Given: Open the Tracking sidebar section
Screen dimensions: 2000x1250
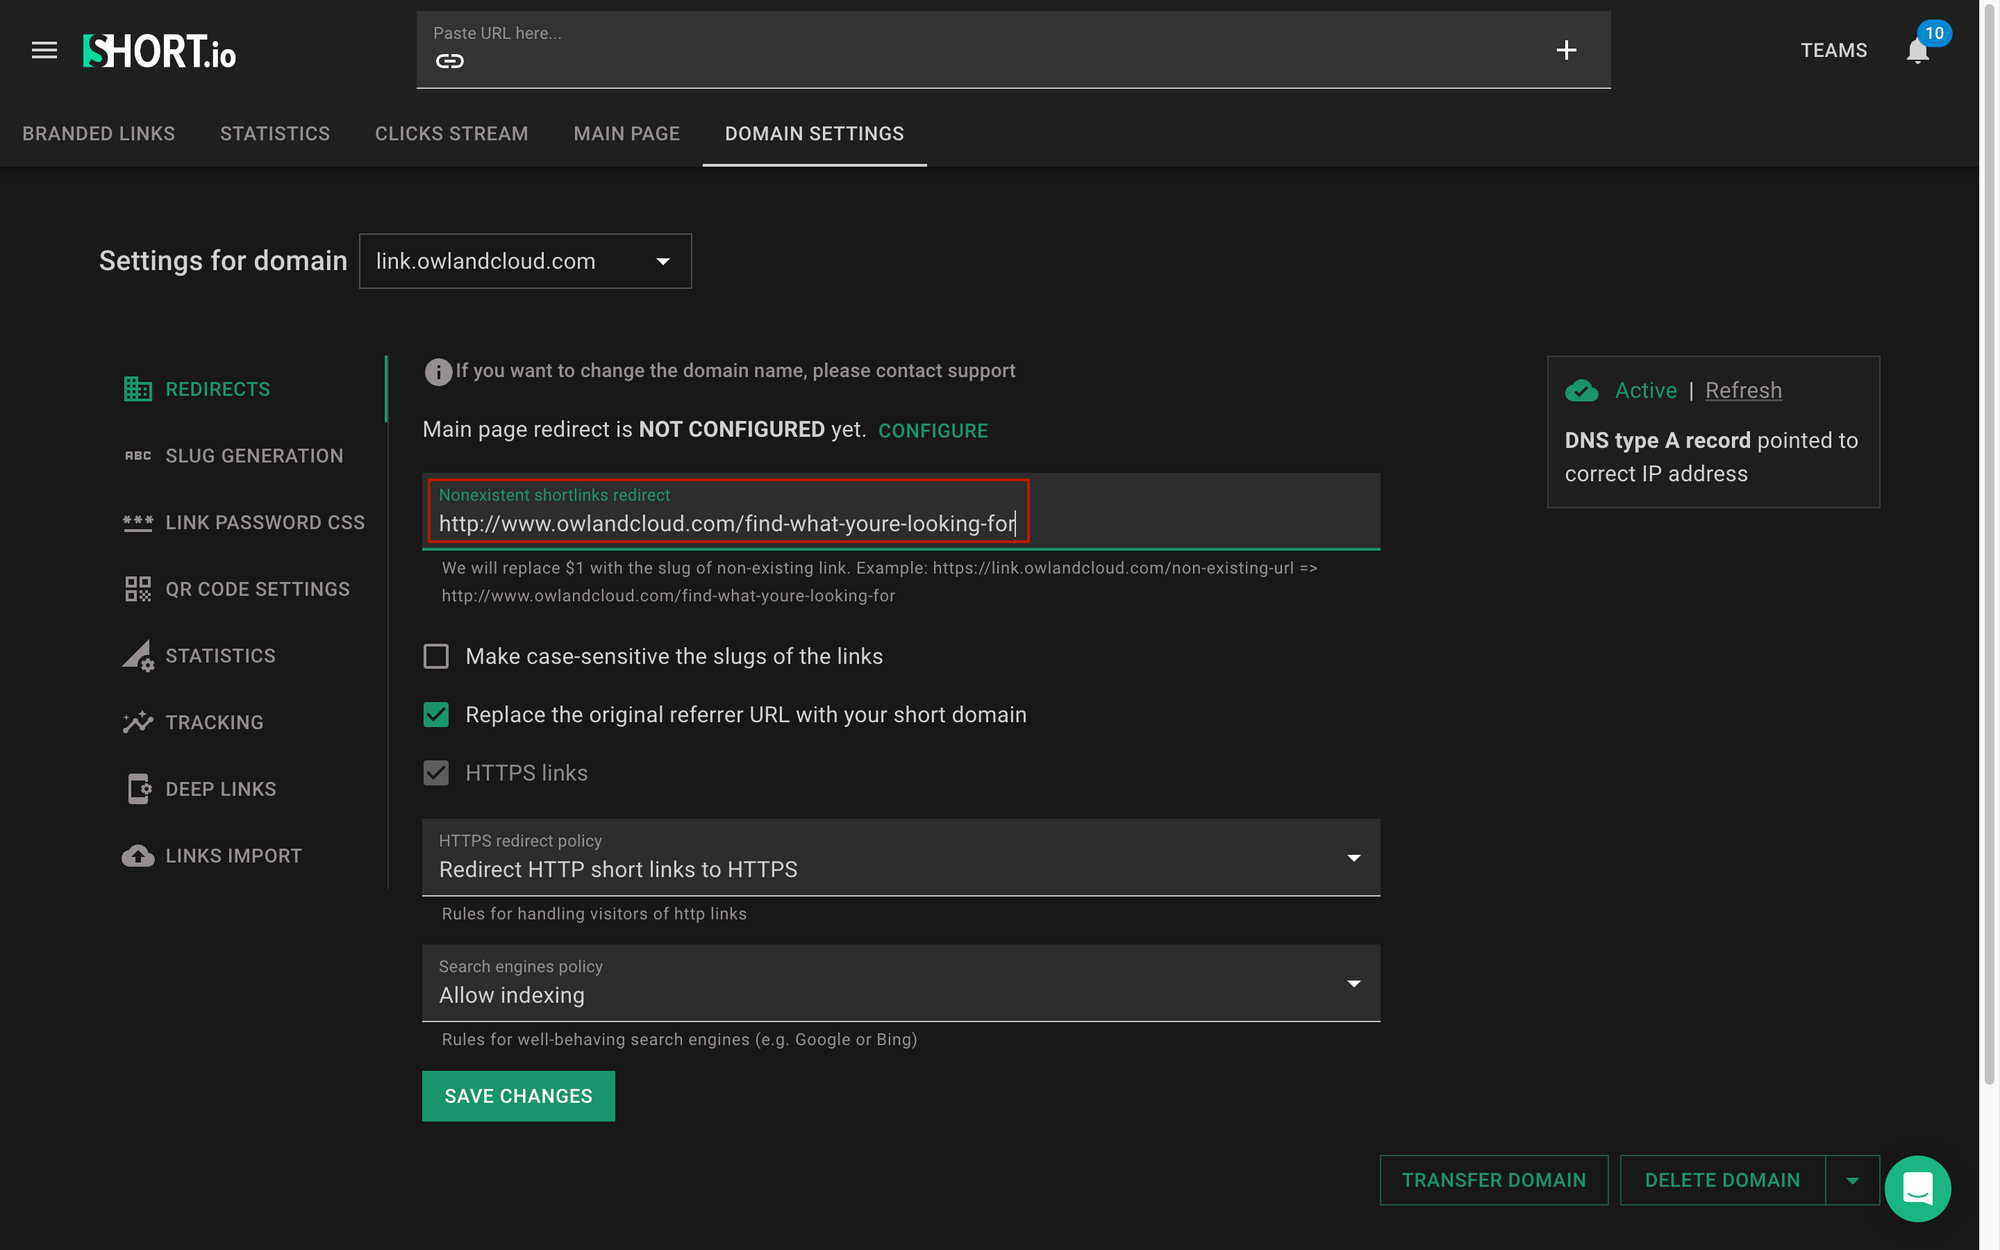Looking at the screenshot, I should tap(214, 722).
